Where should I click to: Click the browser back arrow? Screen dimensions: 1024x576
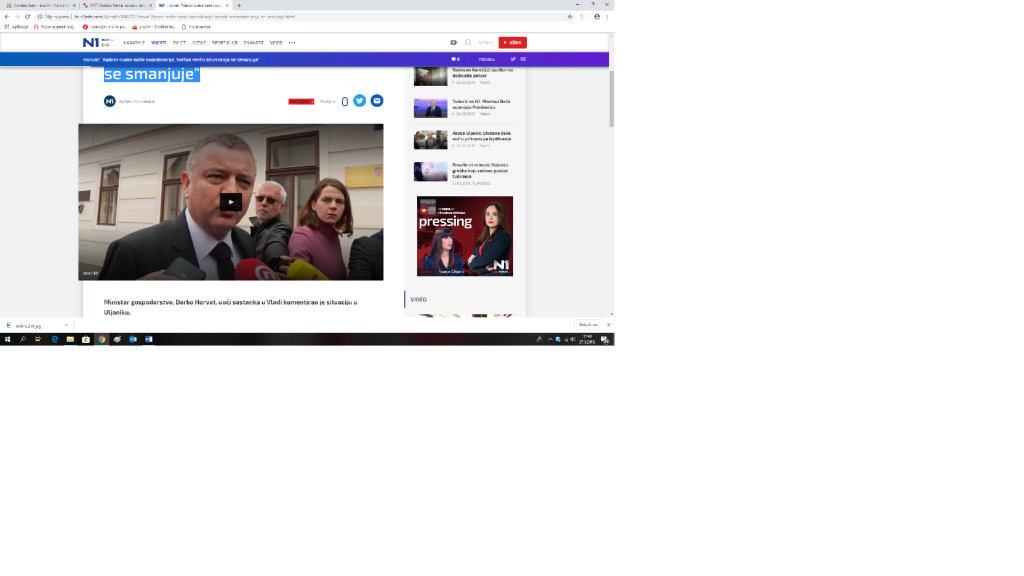[7, 16]
